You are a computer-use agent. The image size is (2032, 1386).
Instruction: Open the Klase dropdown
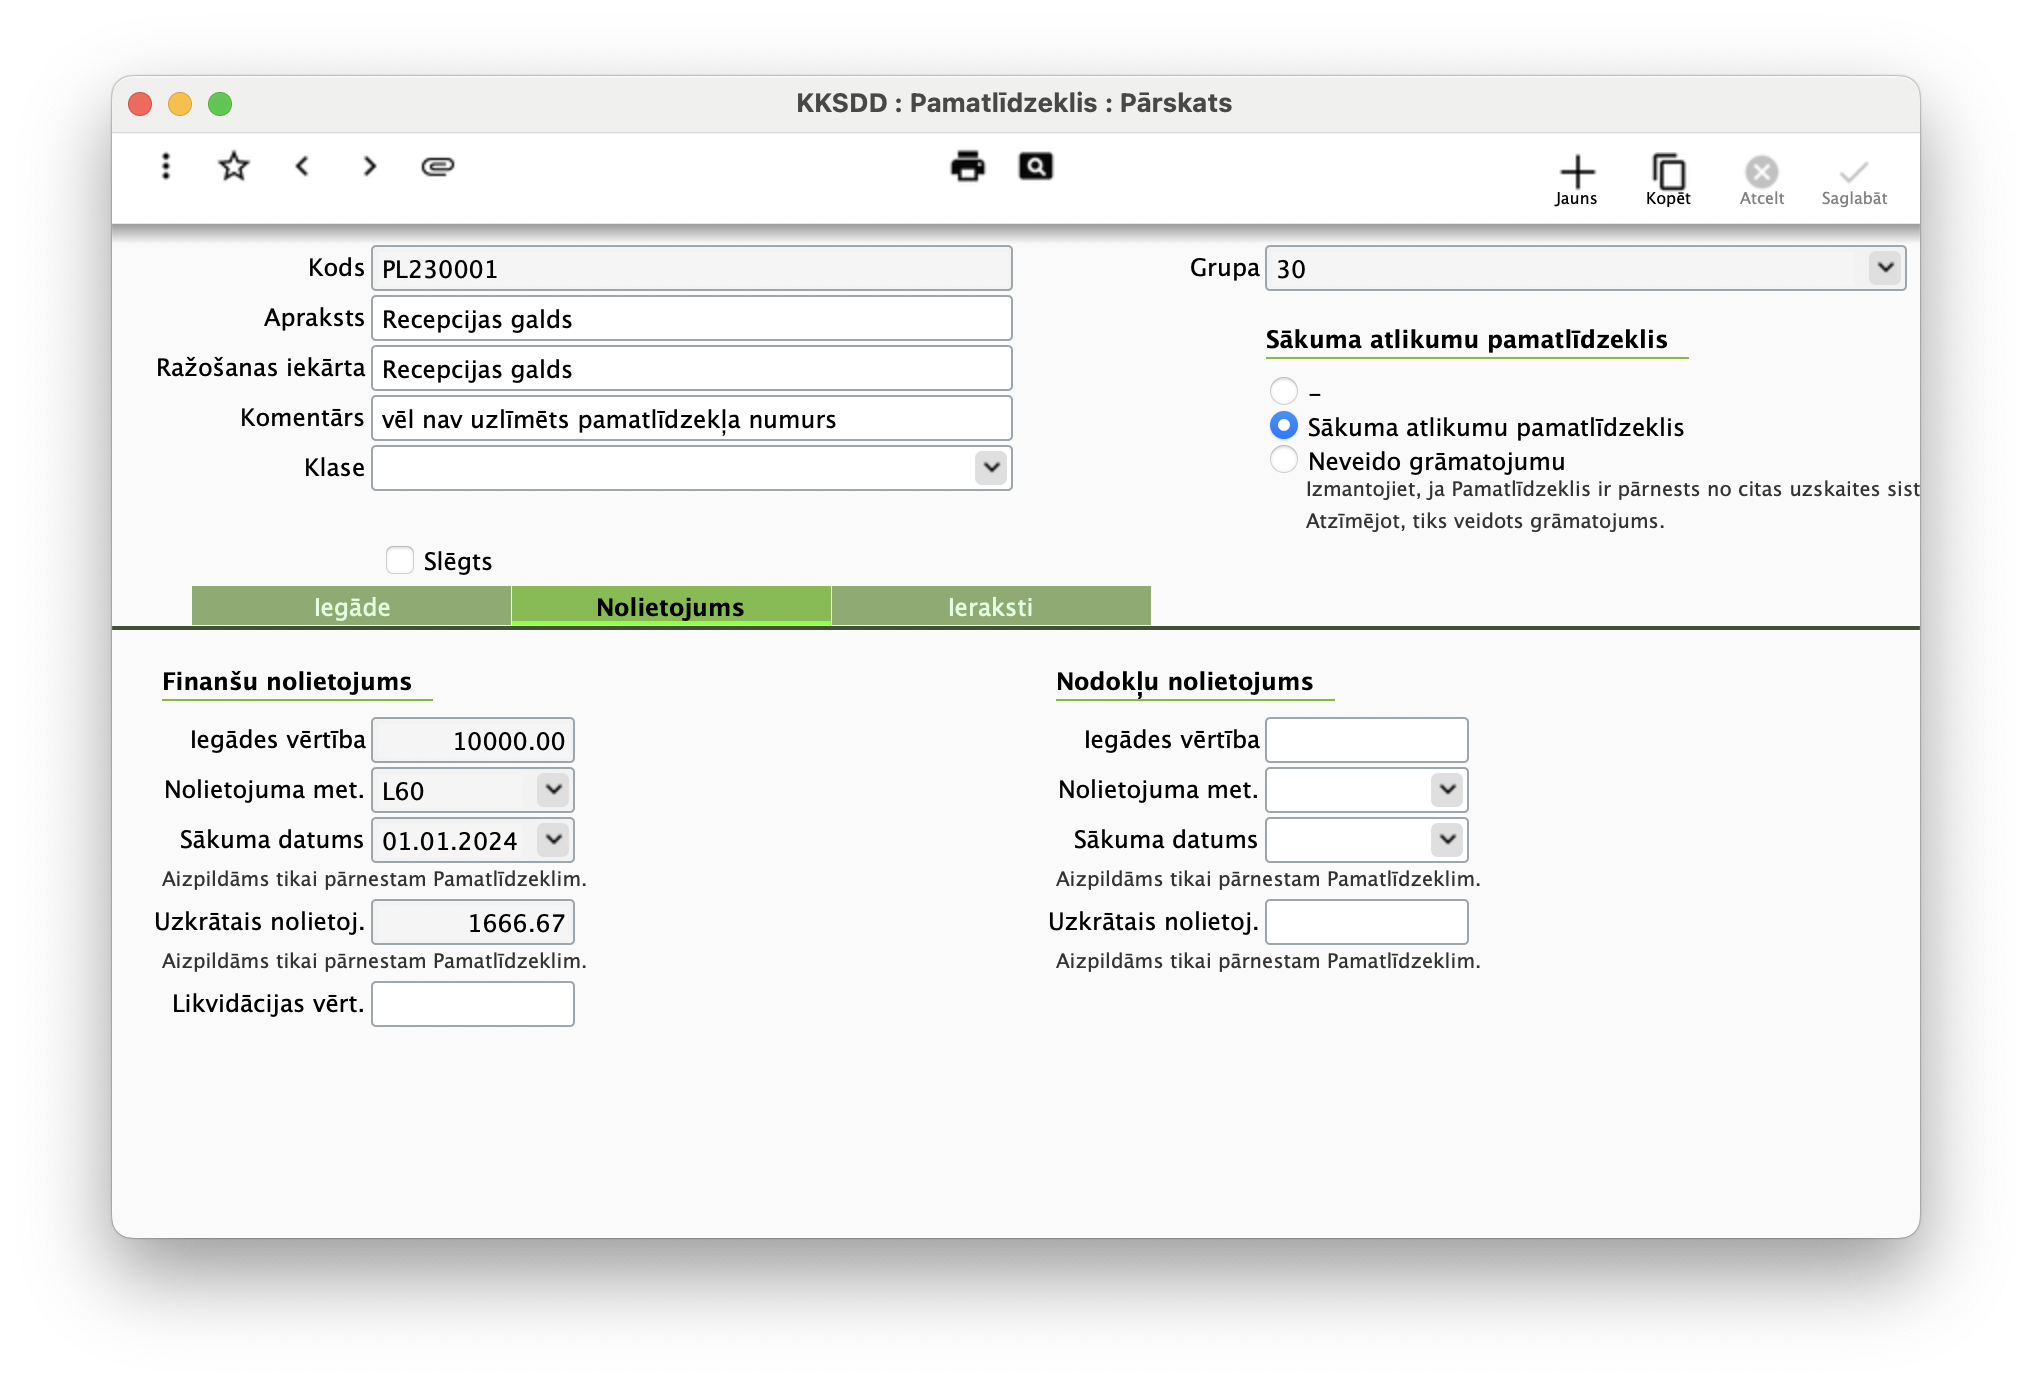[991, 468]
